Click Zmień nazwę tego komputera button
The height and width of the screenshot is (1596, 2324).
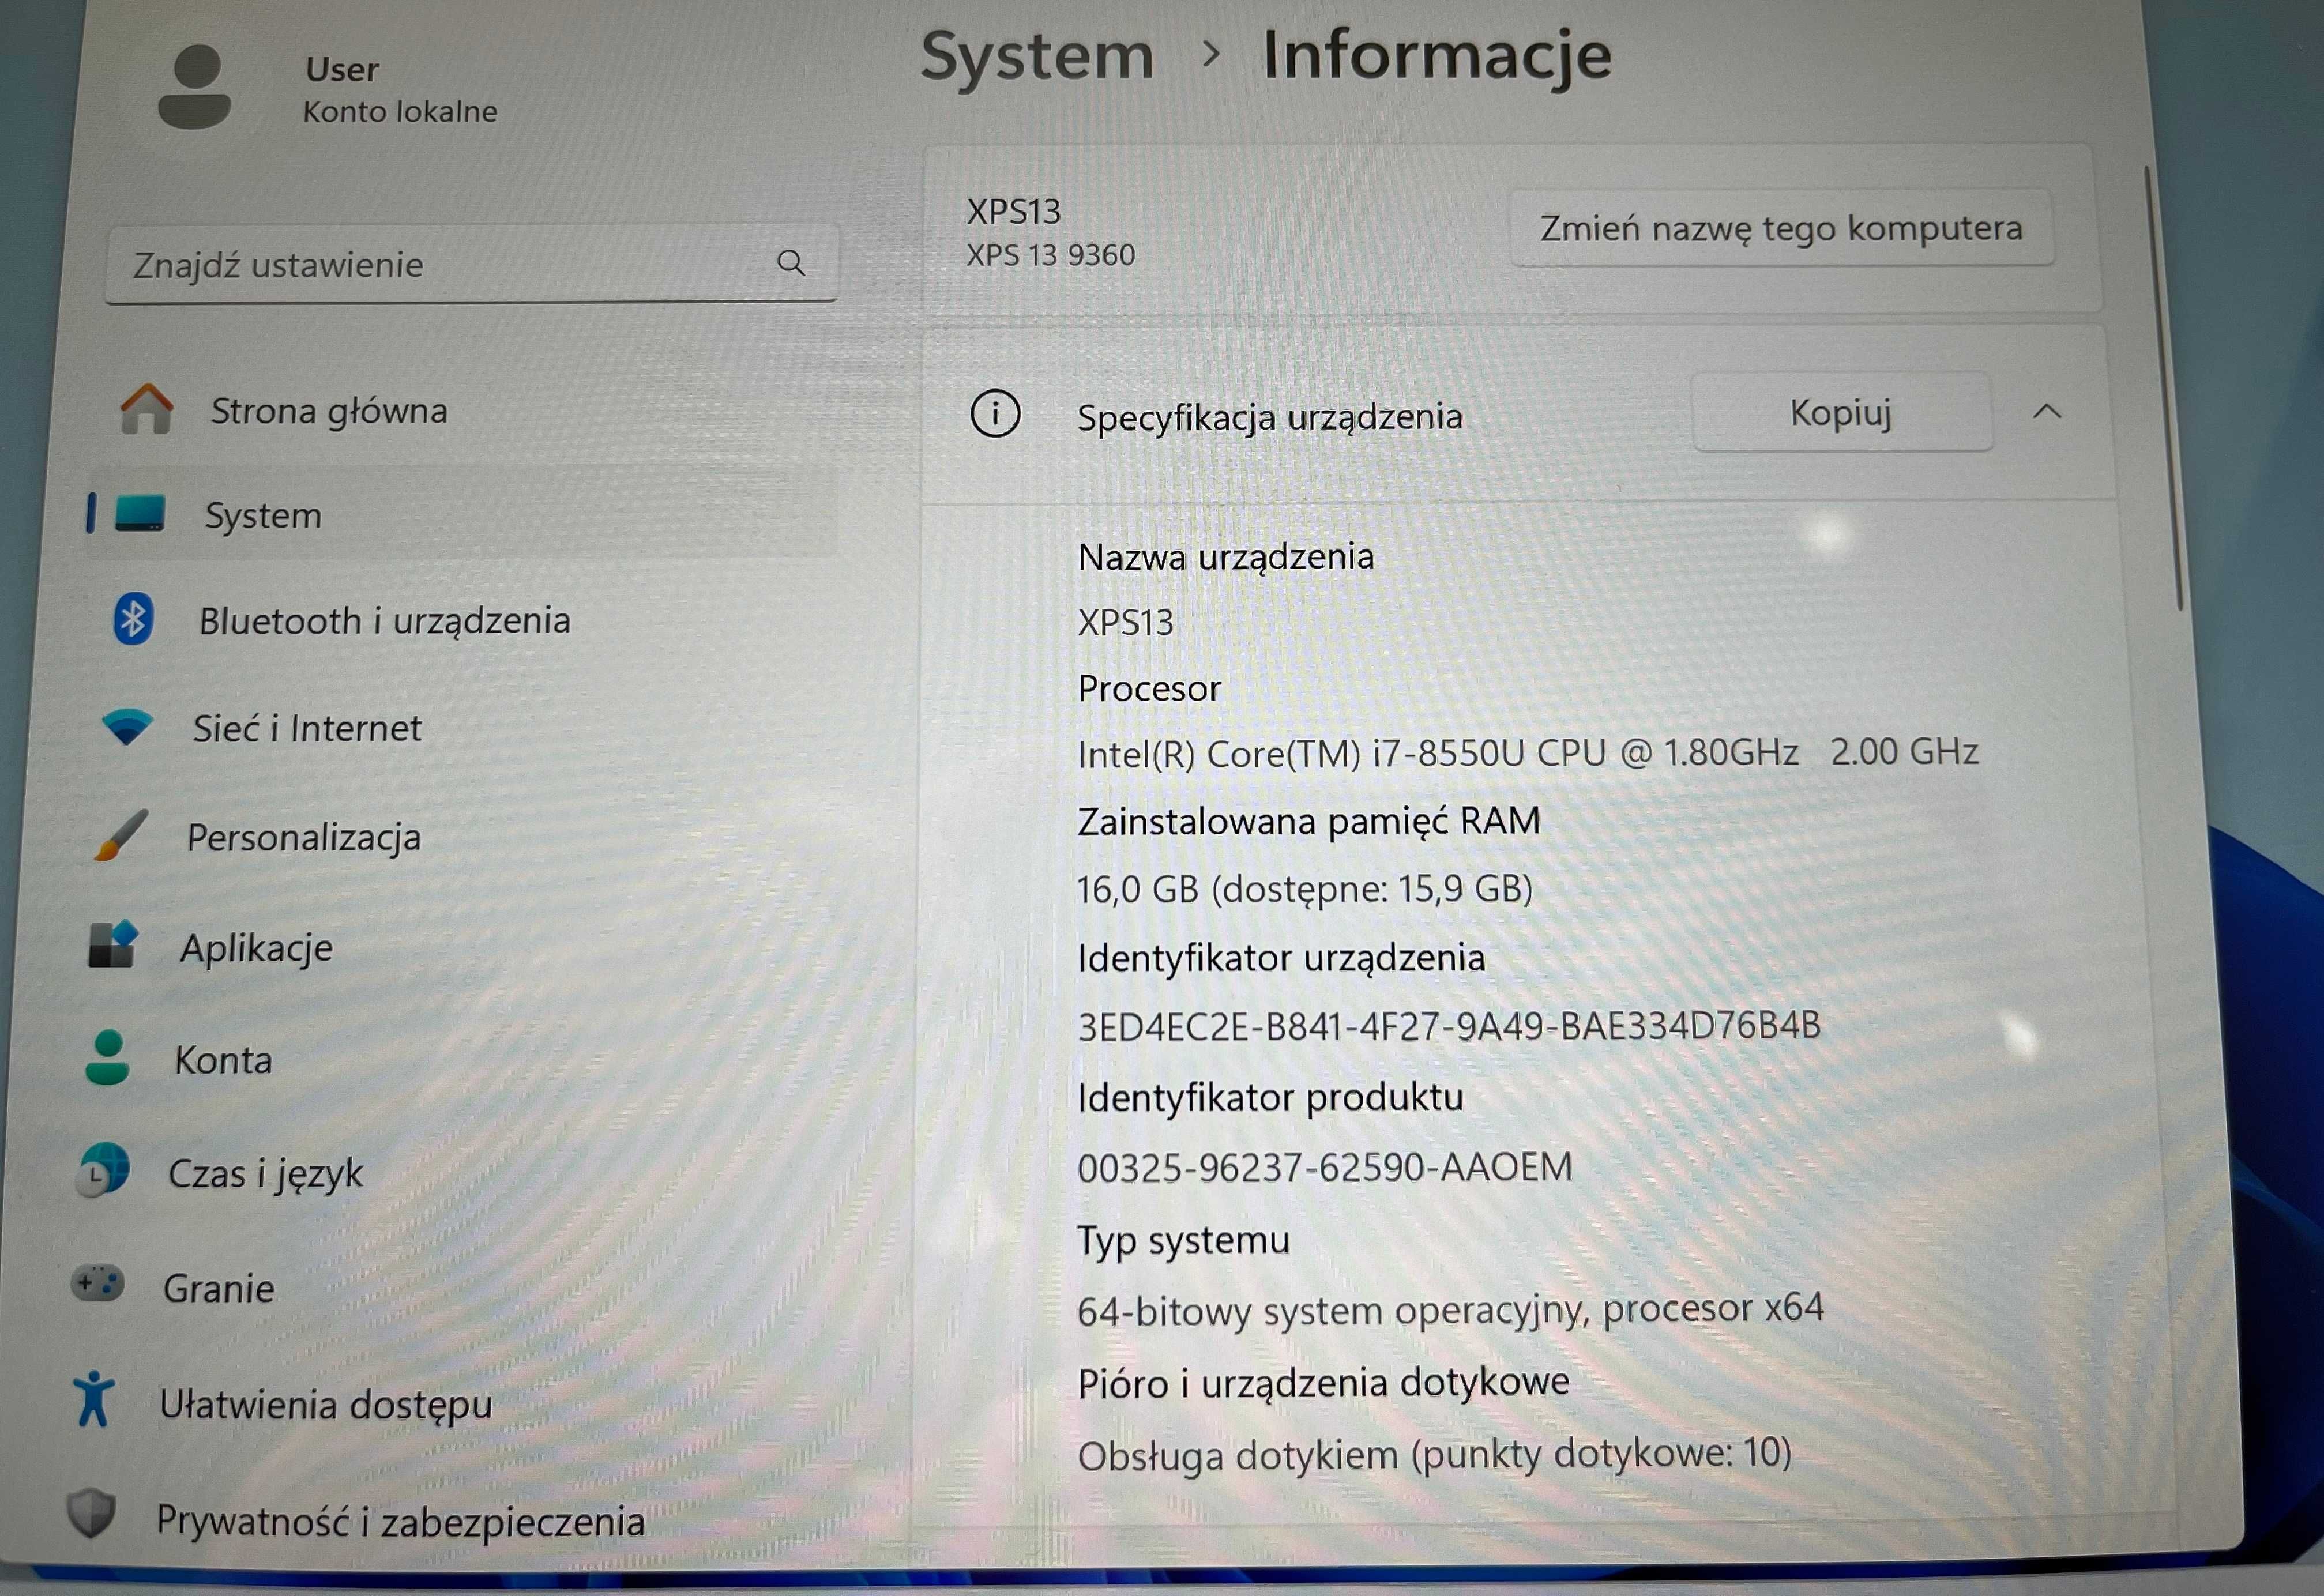point(1781,228)
